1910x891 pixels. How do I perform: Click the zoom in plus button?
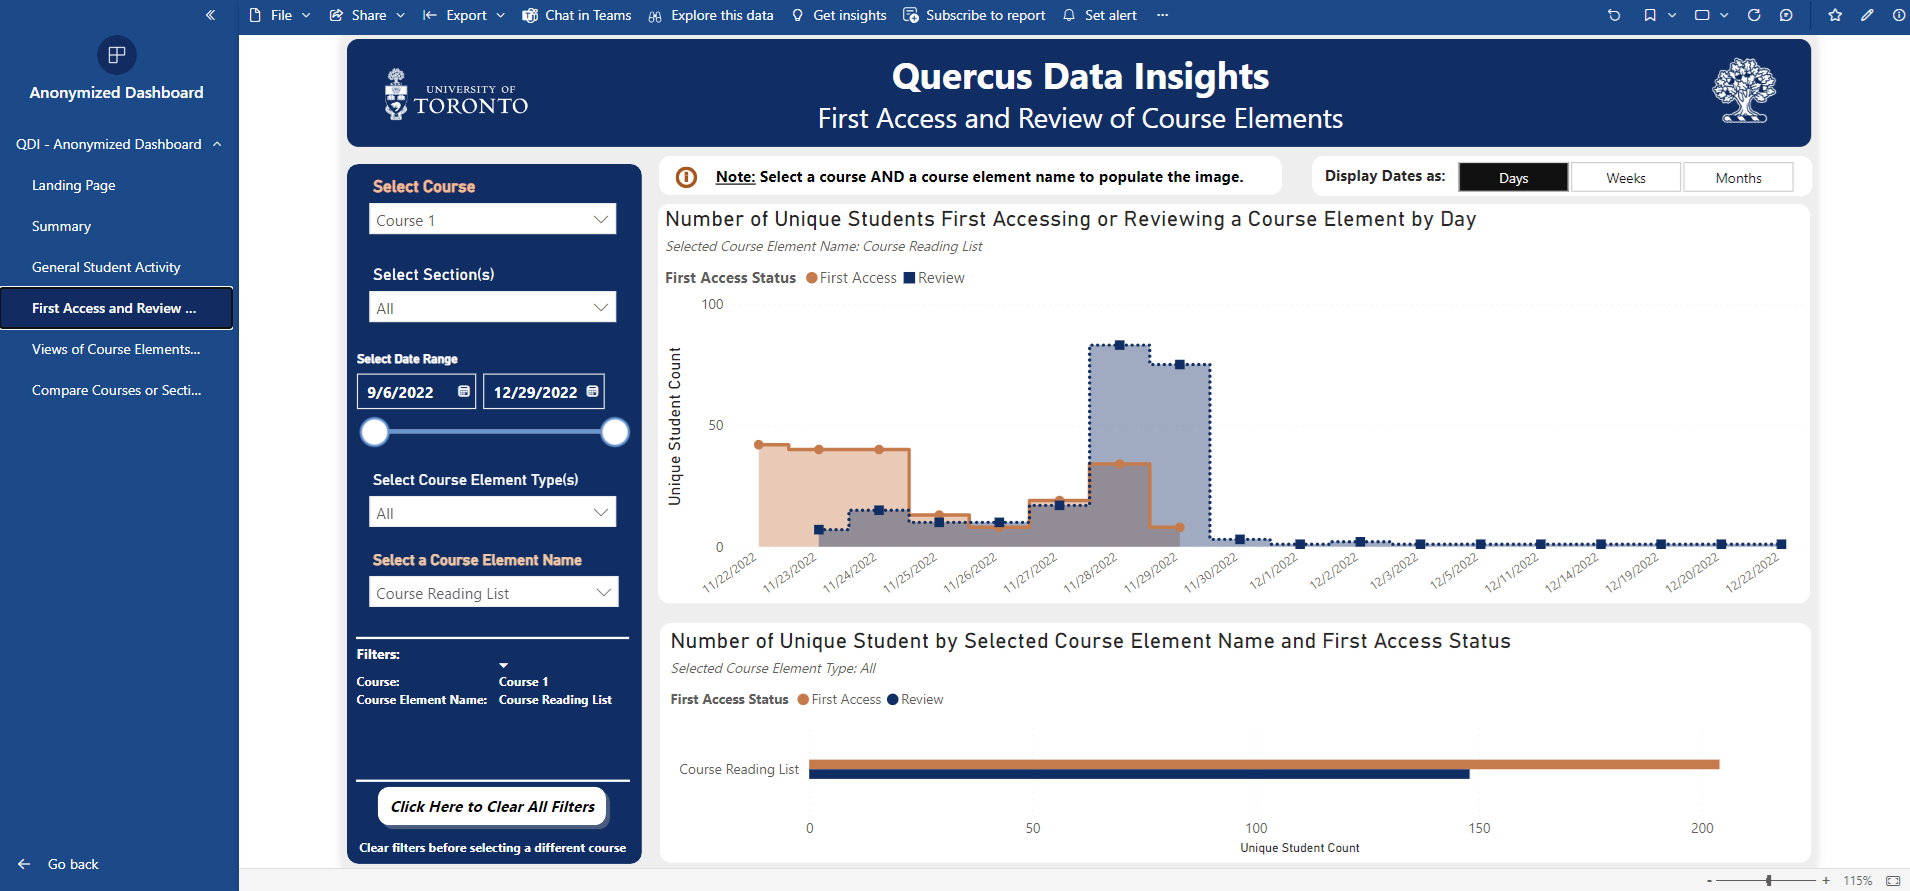tap(1826, 881)
